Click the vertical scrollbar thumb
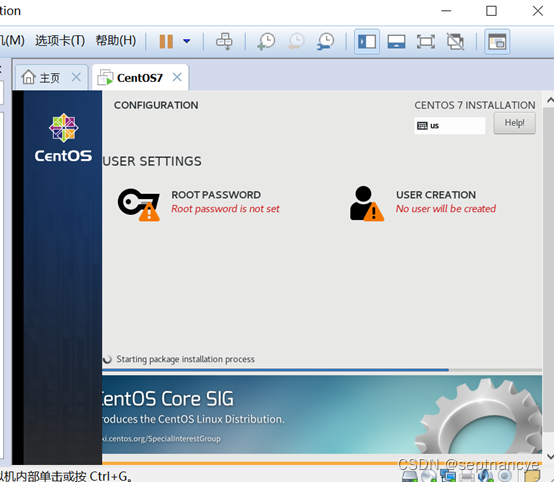The image size is (554, 482). pyautogui.click(x=549, y=269)
